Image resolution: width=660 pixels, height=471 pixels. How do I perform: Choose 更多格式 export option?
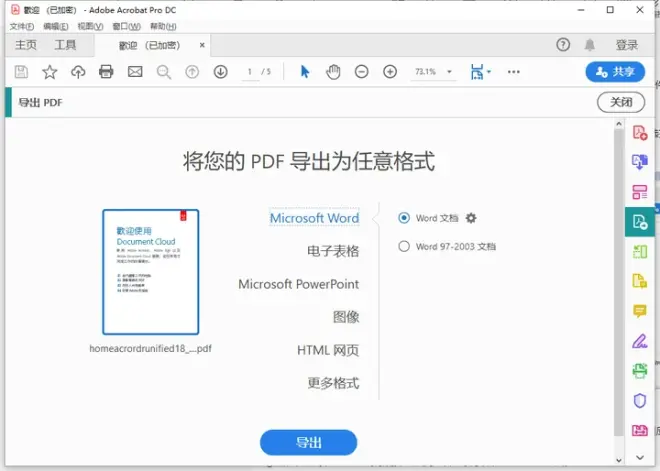(x=333, y=383)
